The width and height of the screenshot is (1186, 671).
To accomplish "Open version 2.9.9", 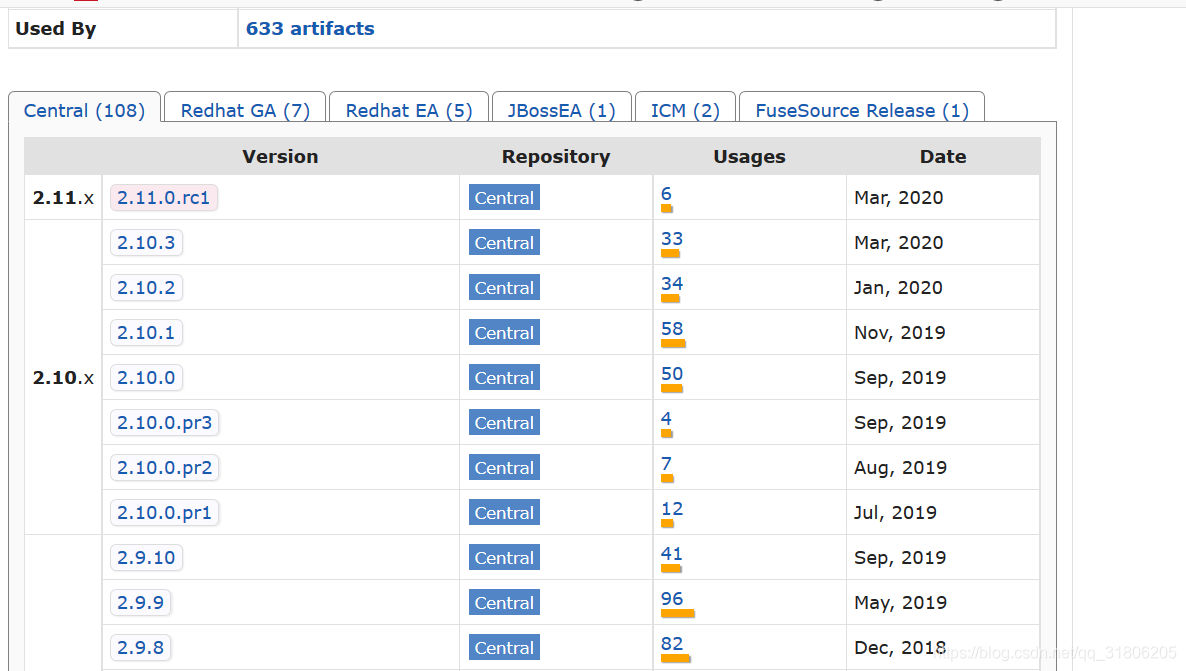I will coord(141,603).
